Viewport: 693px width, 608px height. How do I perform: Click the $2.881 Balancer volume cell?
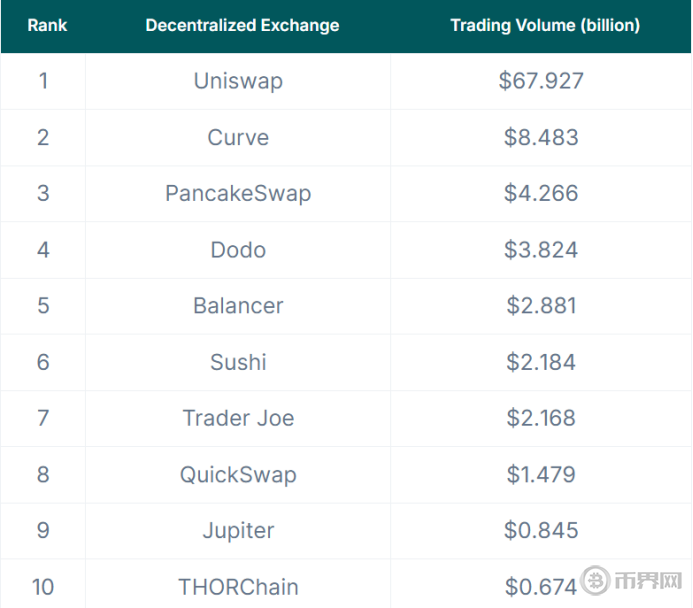pos(541,305)
